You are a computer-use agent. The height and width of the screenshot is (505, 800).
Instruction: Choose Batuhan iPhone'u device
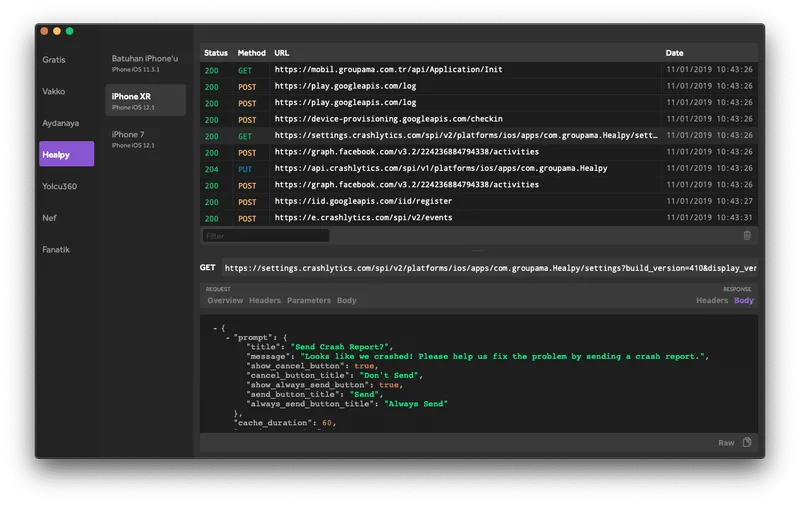[145, 63]
